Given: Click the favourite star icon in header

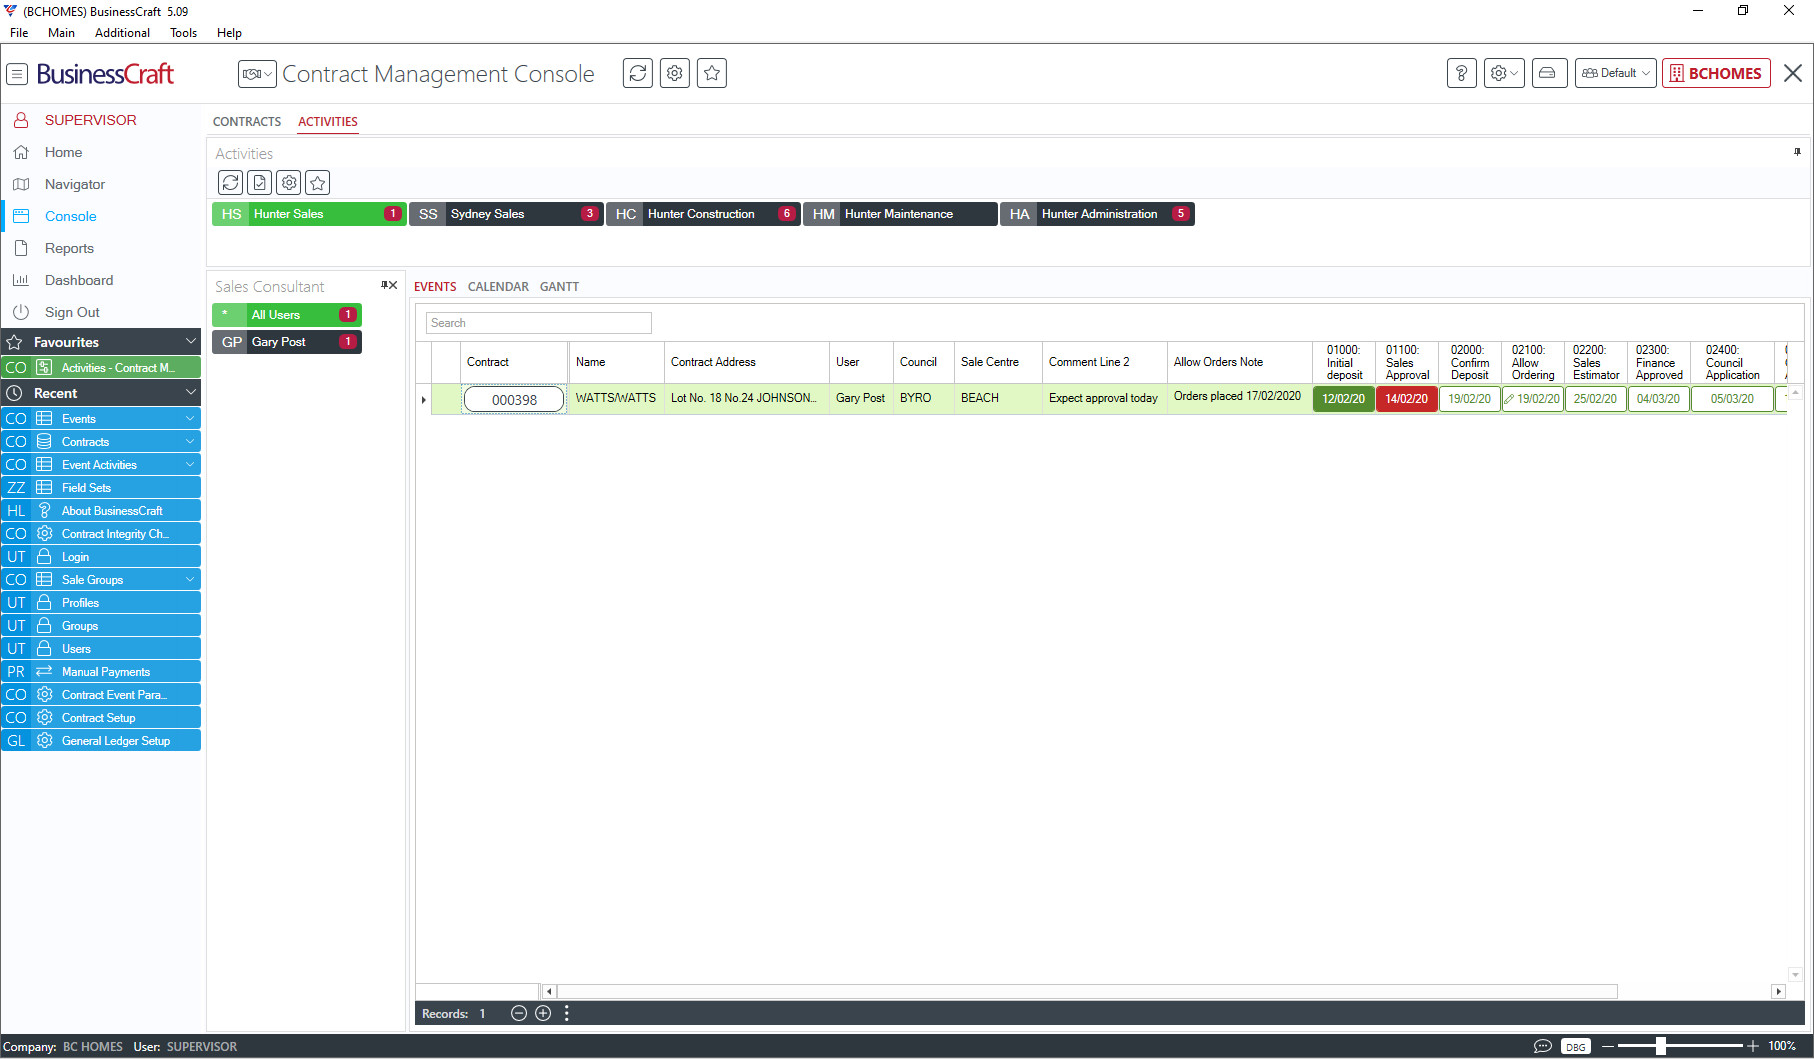Looking at the screenshot, I should point(712,73).
